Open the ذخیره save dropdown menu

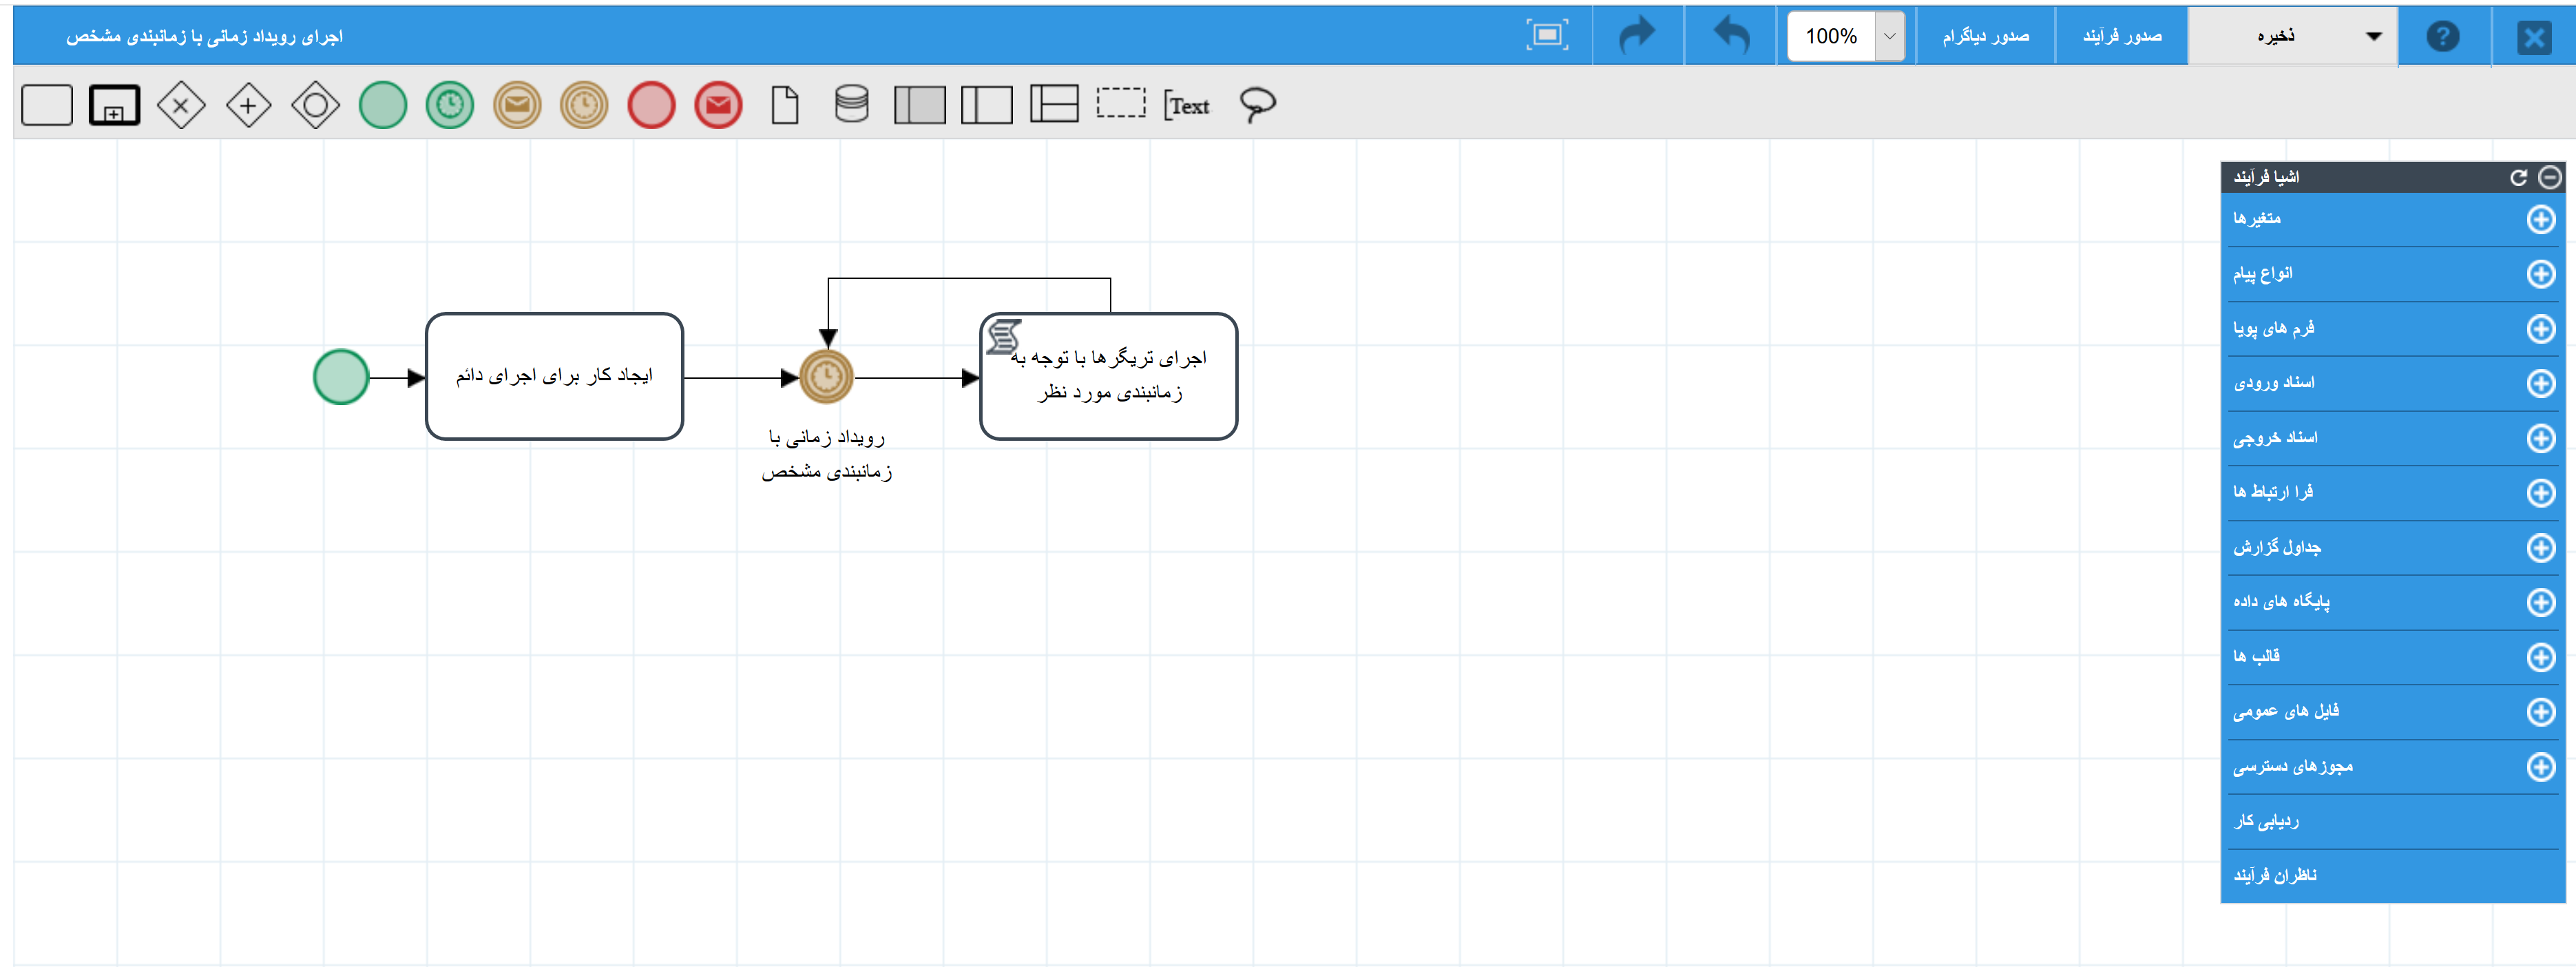coord(2373,36)
